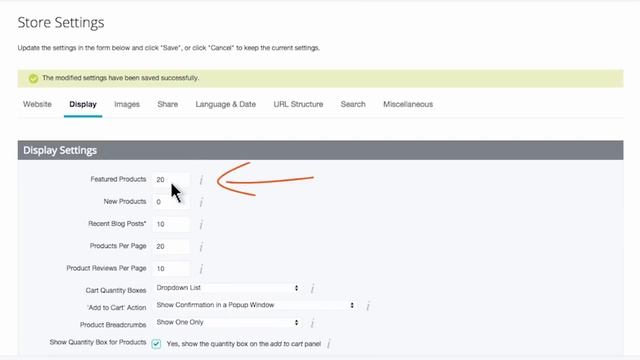Focus the Recent Blog Posts field
Image resolution: width=640 pixels, height=360 pixels.
click(x=171, y=224)
